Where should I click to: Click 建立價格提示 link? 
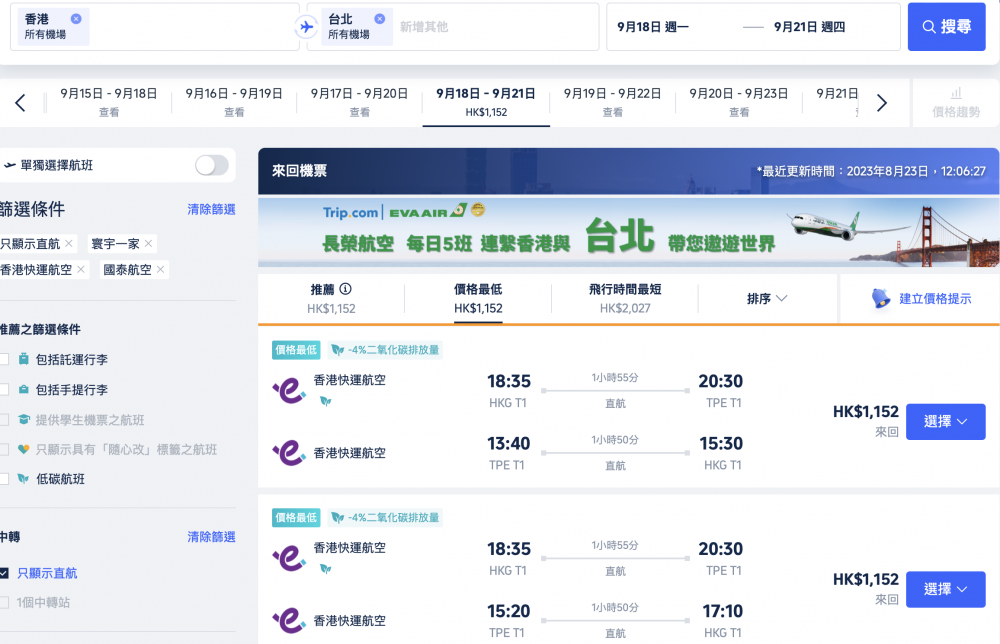click(935, 298)
